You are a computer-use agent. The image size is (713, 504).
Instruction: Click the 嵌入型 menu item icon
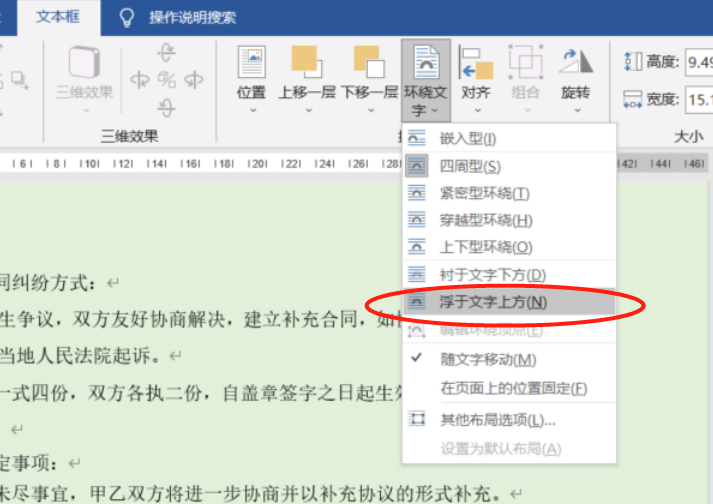(x=417, y=138)
